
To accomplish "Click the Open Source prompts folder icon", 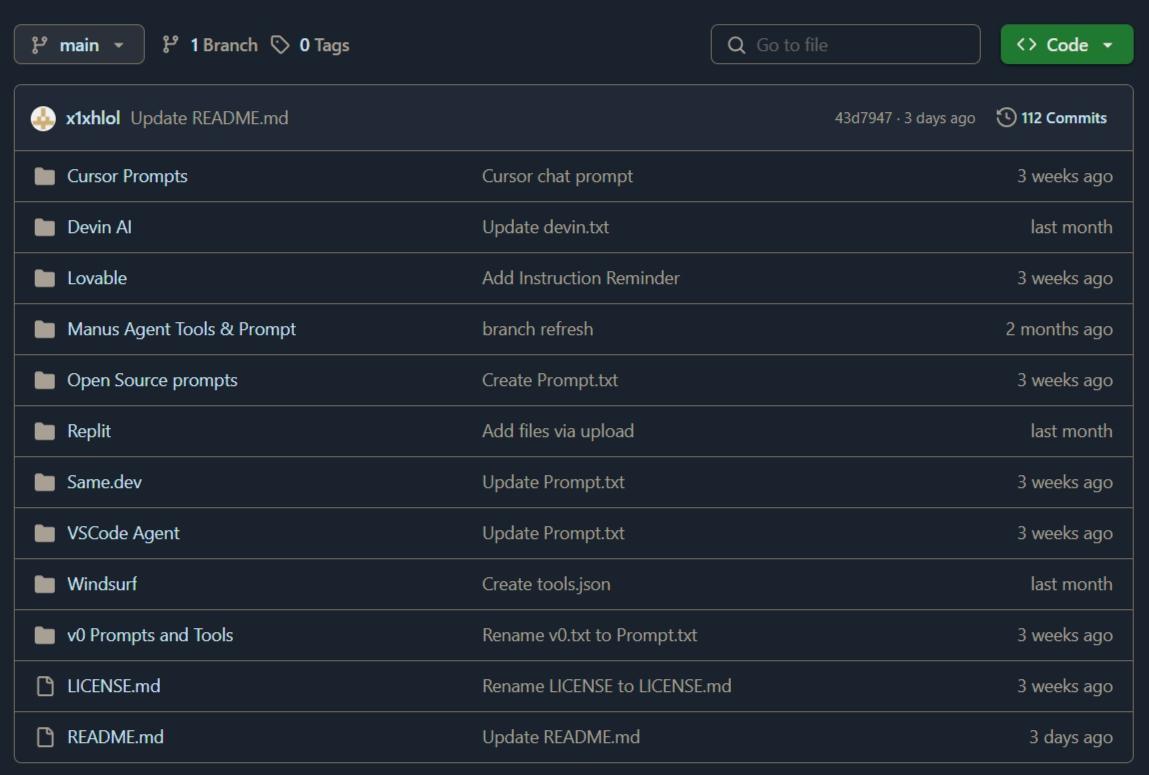I will (x=45, y=380).
